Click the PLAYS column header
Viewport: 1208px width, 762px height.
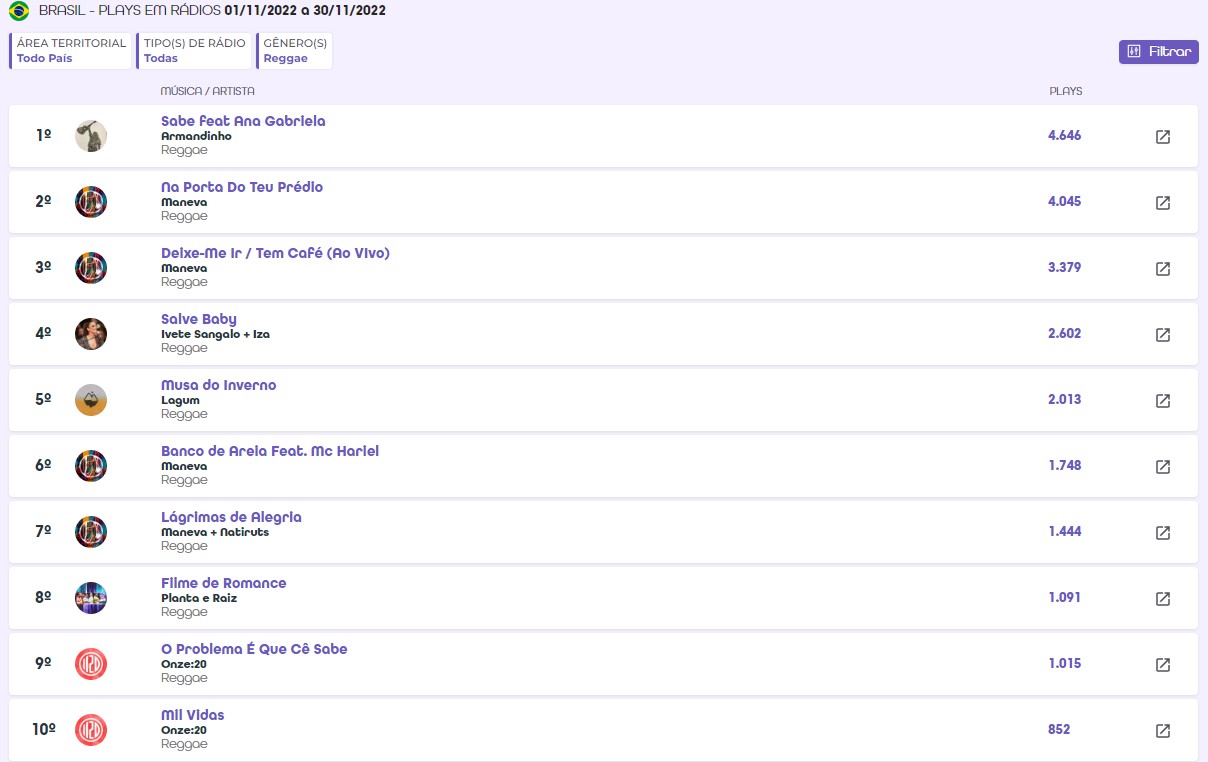(1066, 91)
